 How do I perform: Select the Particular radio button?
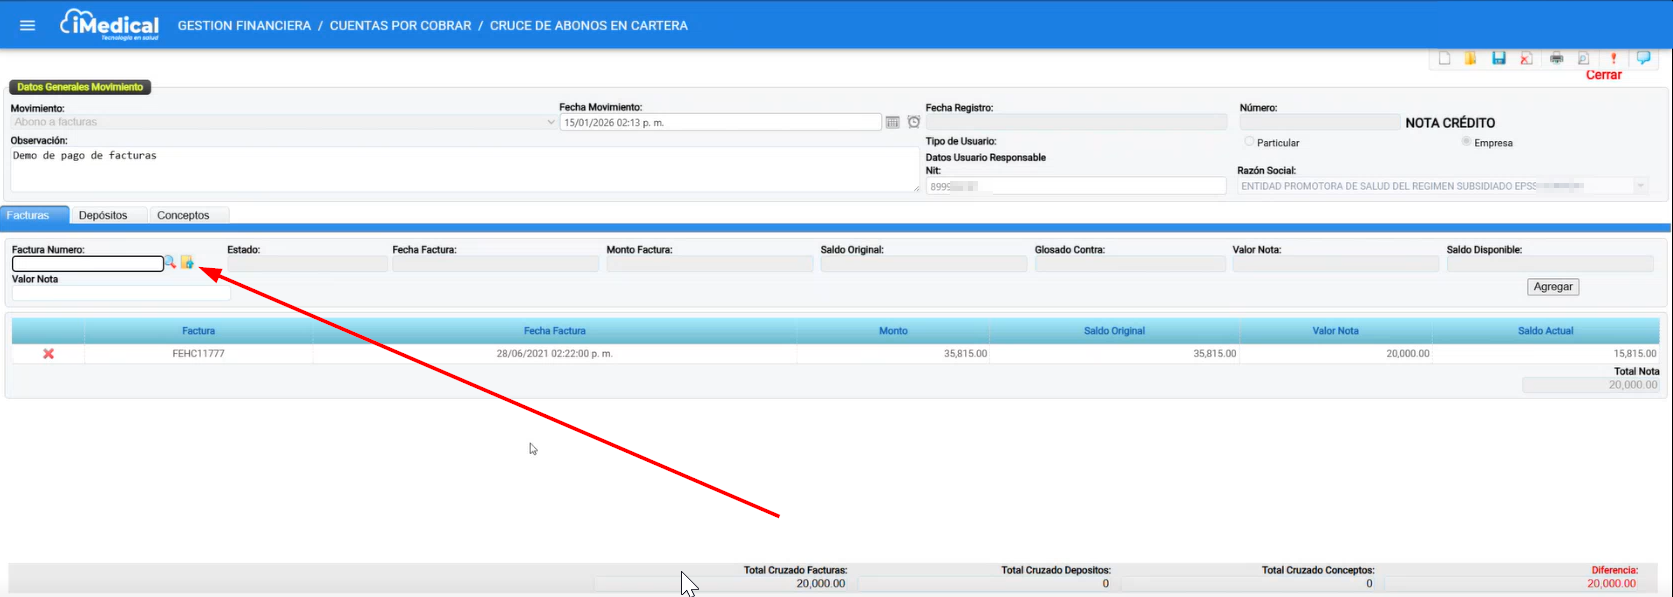click(x=1249, y=142)
